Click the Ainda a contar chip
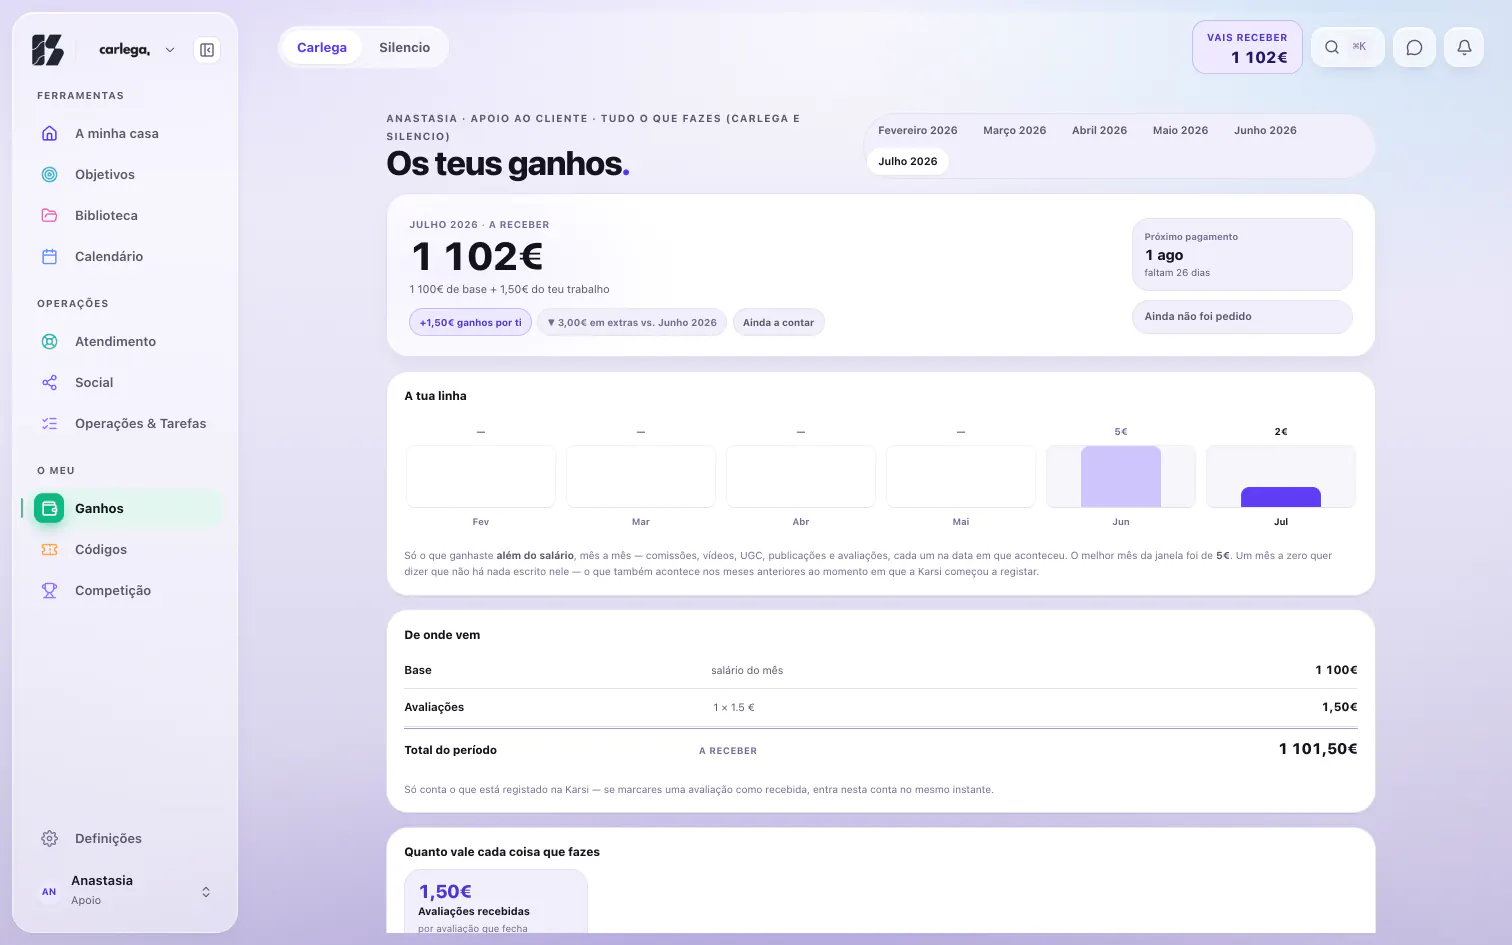This screenshot has height=945, width=1512. click(778, 322)
